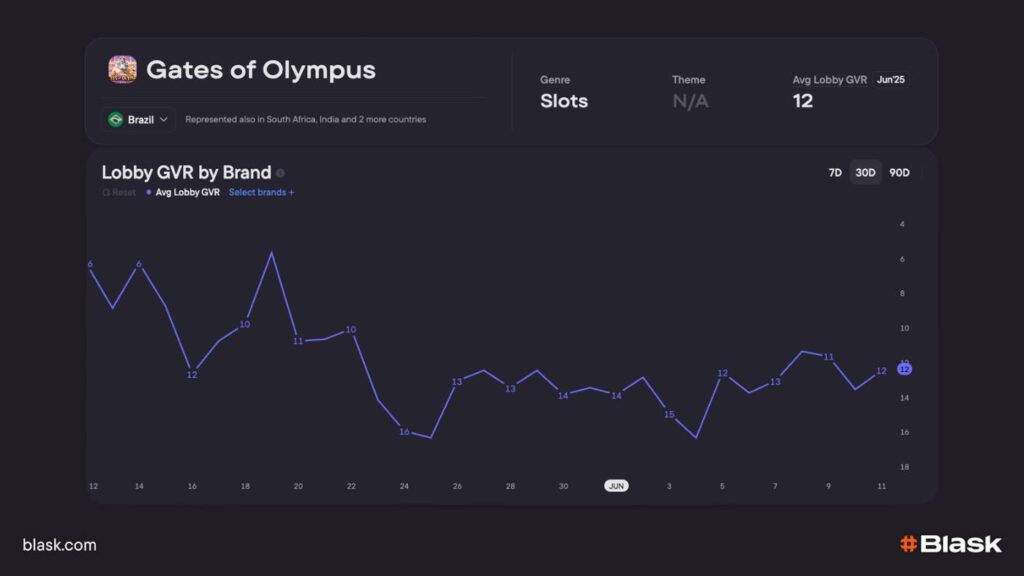The width and height of the screenshot is (1024, 576).
Task: Click the data point labeled 15
Action: (x=669, y=414)
